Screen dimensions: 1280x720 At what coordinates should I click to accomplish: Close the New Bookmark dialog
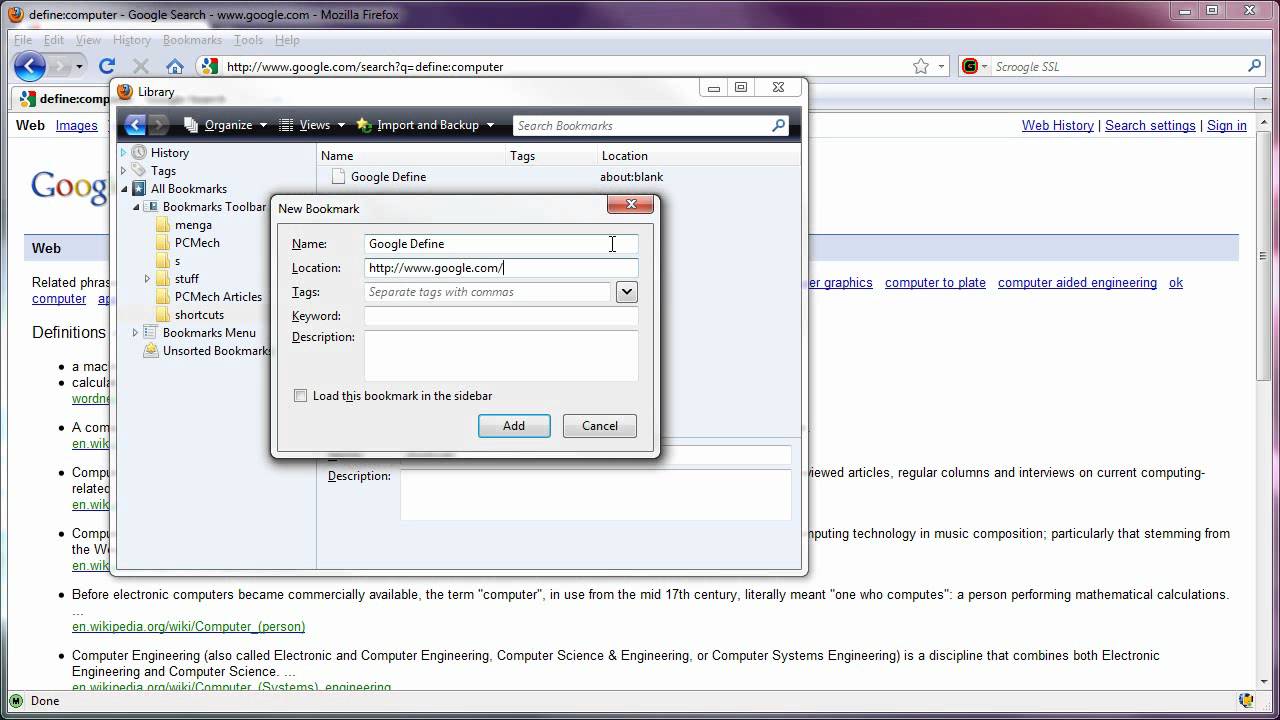[x=631, y=204]
